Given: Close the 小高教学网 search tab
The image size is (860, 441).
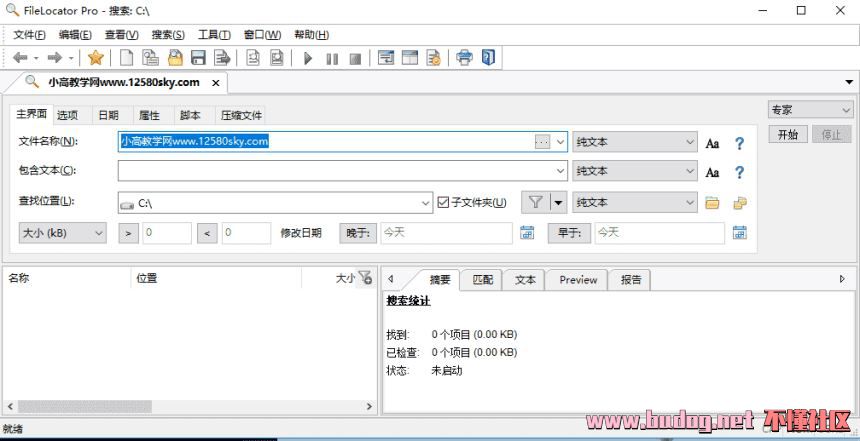Looking at the screenshot, I should [216, 83].
